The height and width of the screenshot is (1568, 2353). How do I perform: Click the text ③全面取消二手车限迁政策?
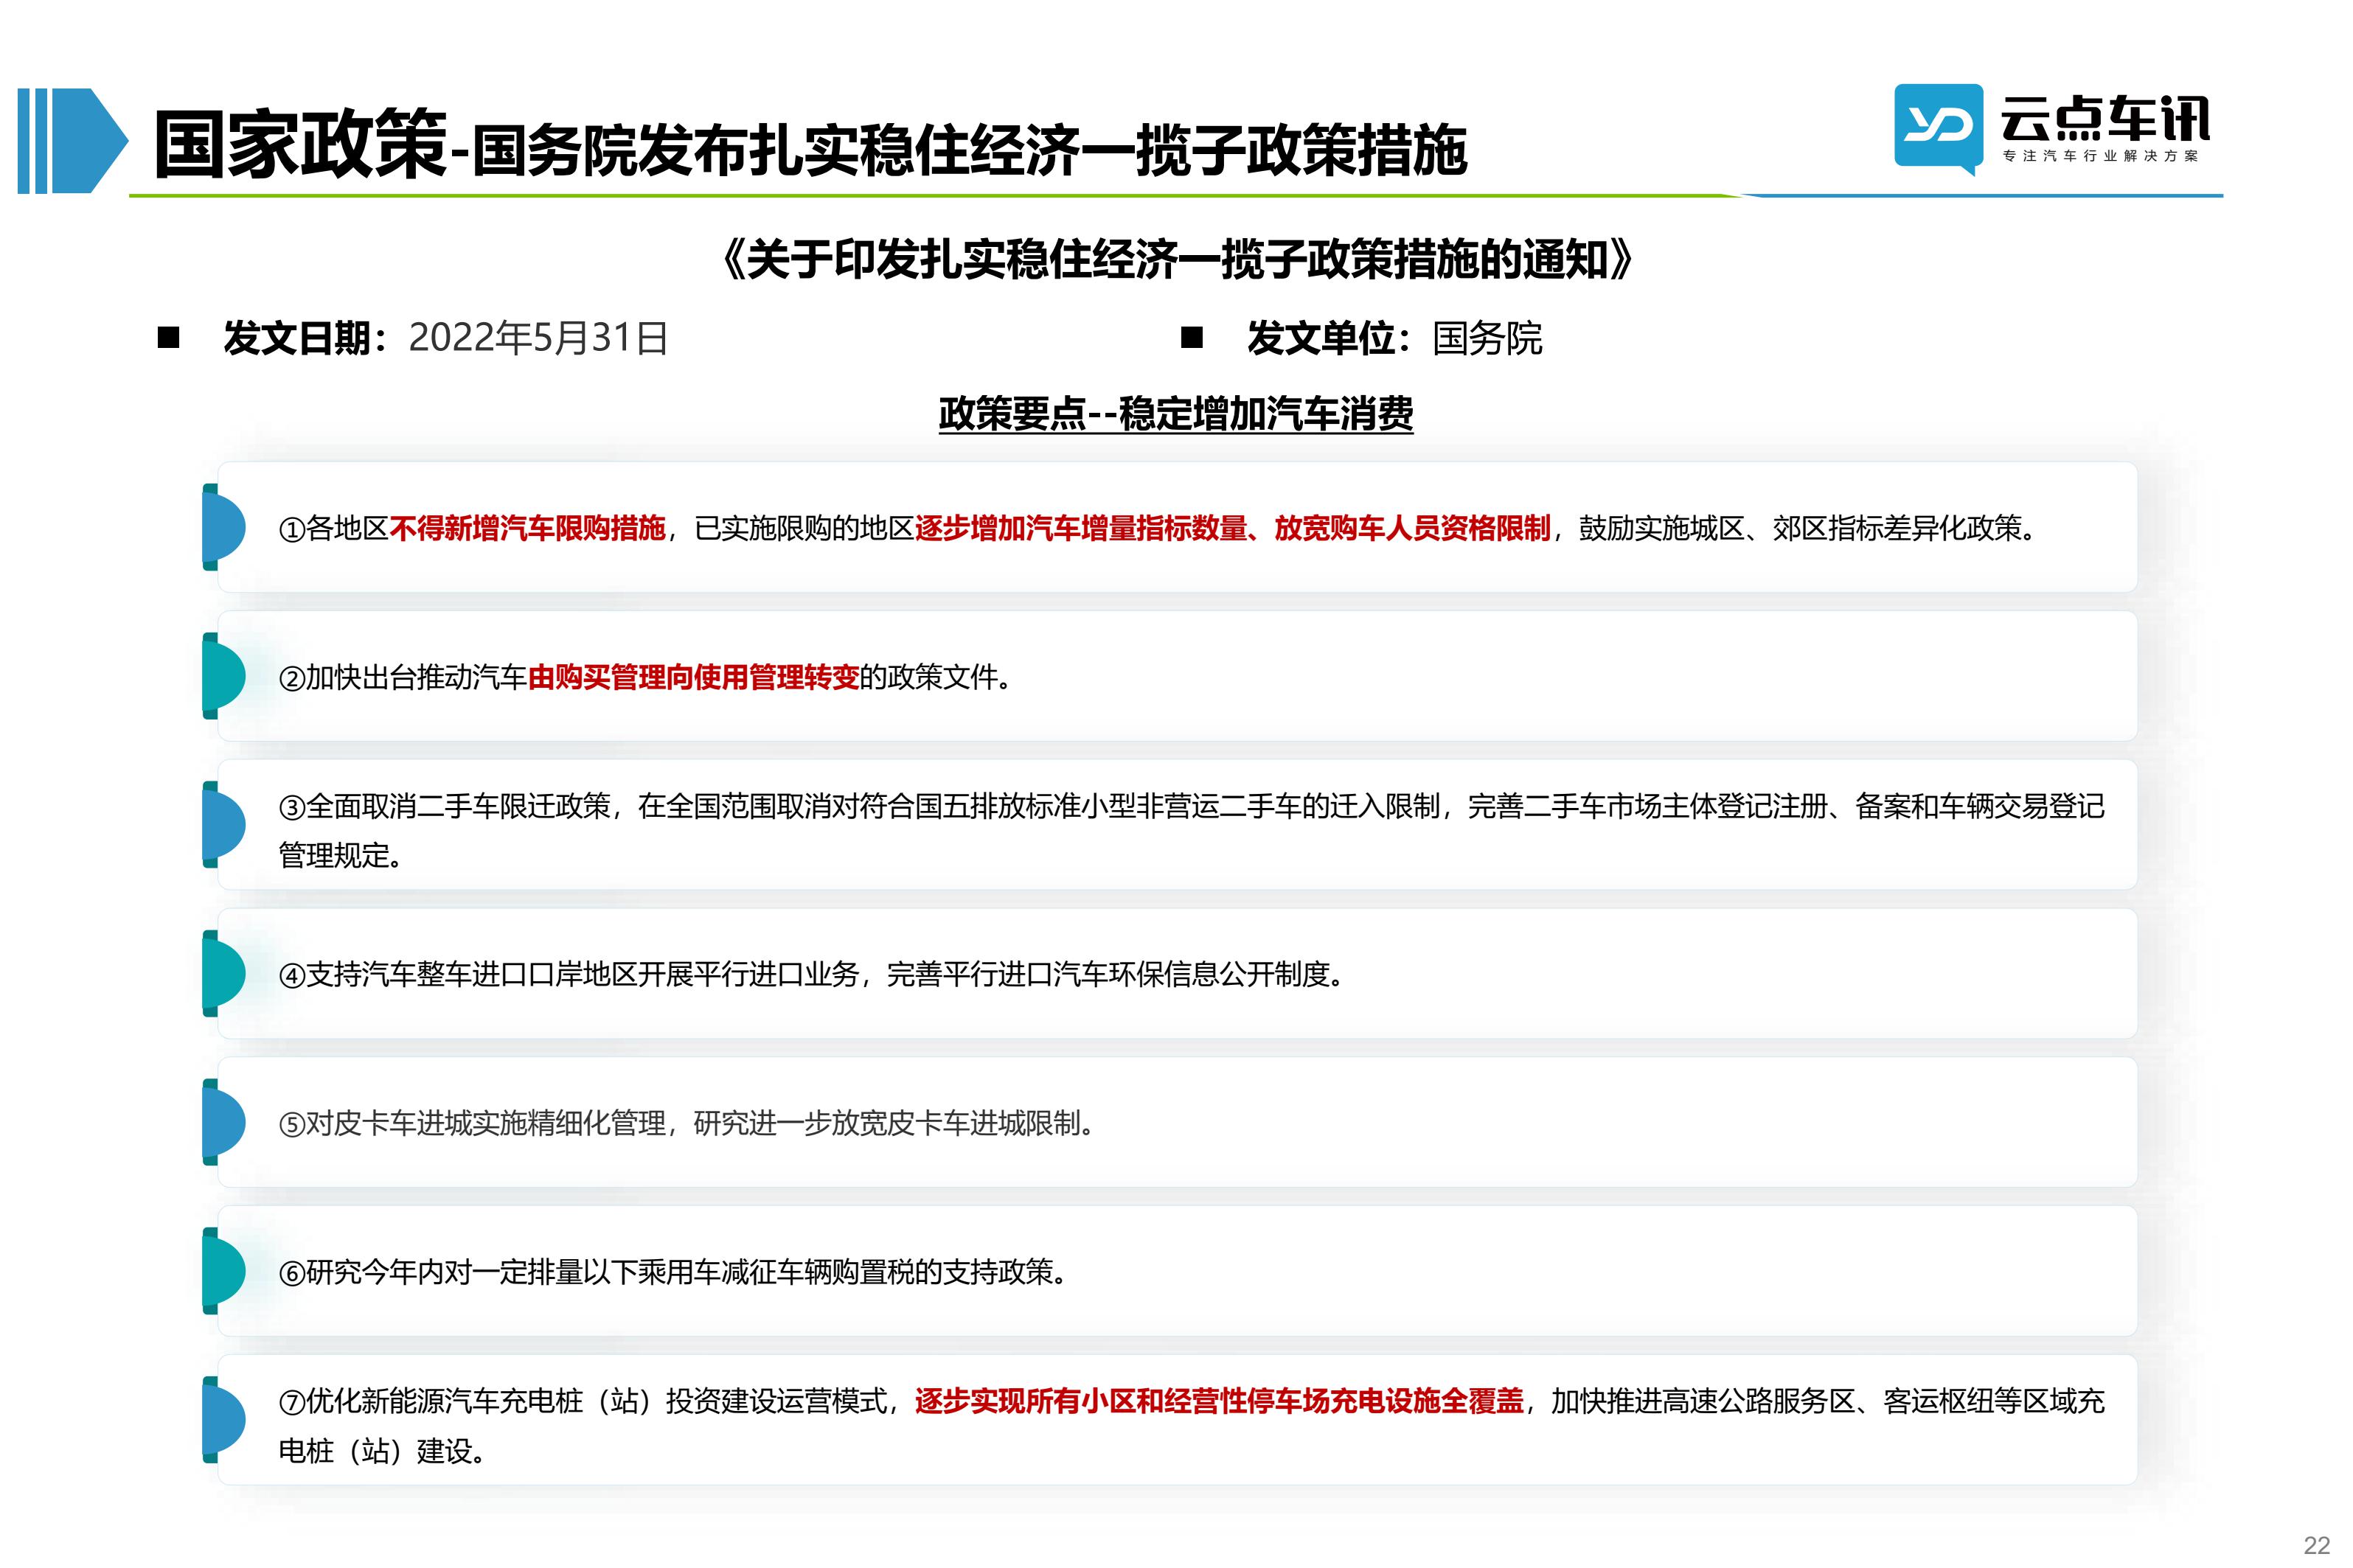click(x=444, y=806)
